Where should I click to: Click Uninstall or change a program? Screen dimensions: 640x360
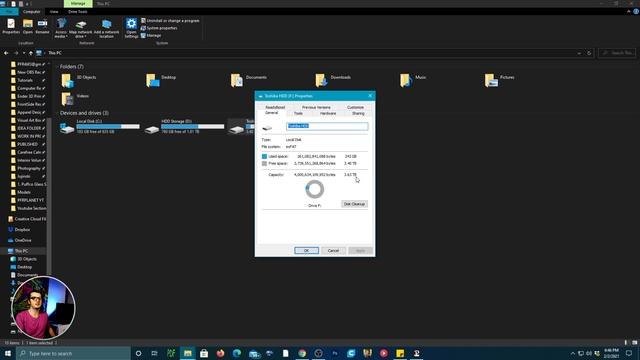click(x=170, y=20)
